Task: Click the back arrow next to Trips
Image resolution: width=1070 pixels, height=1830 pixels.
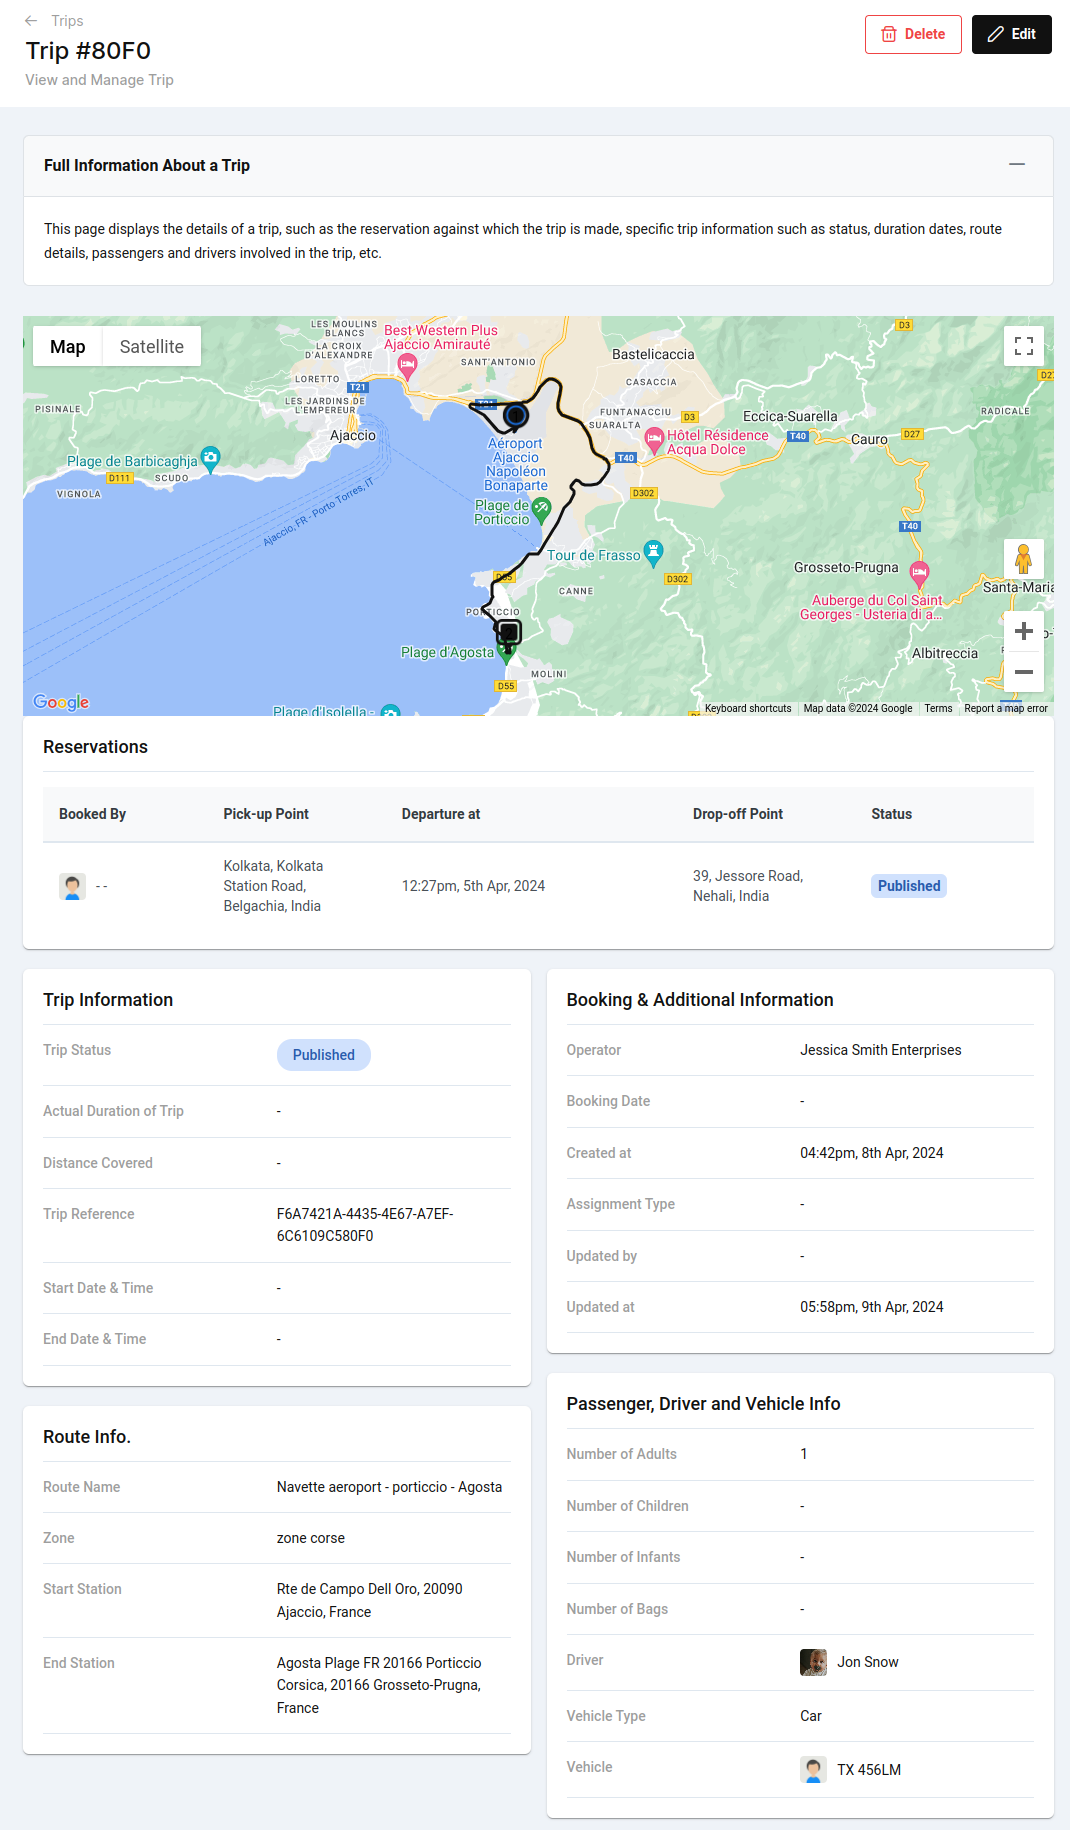Action: click(x=31, y=21)
